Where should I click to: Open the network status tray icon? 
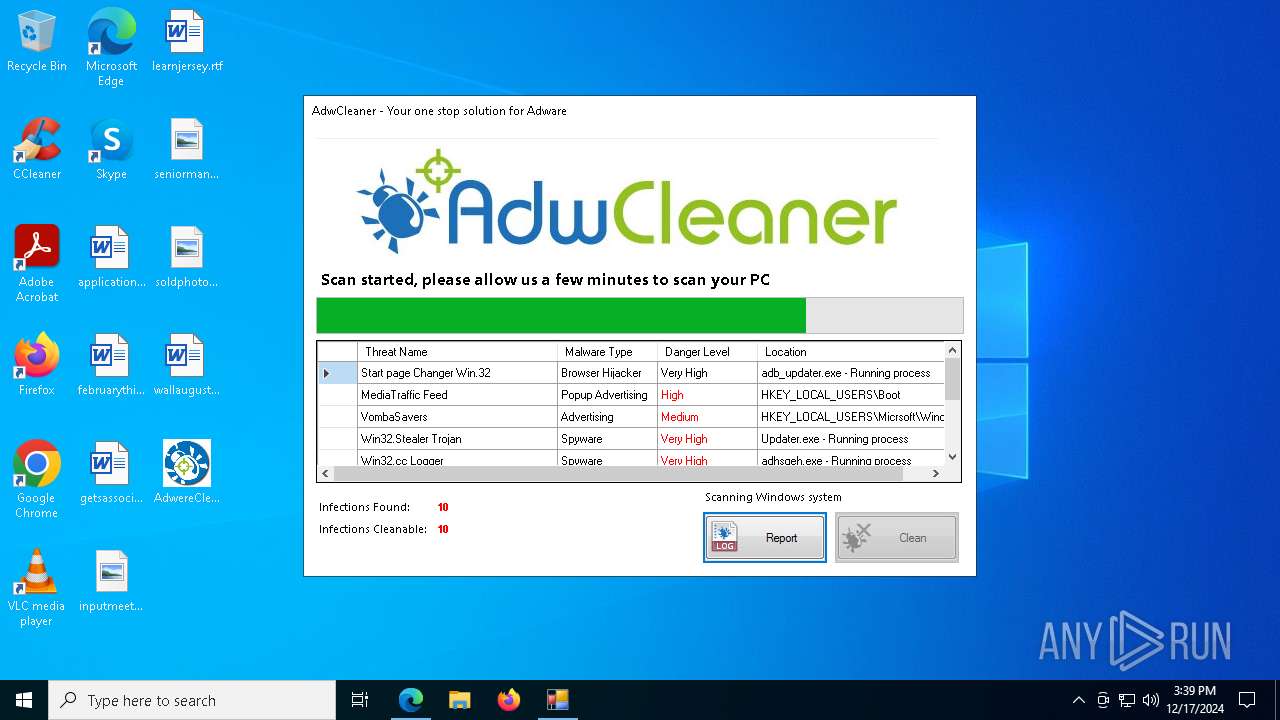[1127, 700]
